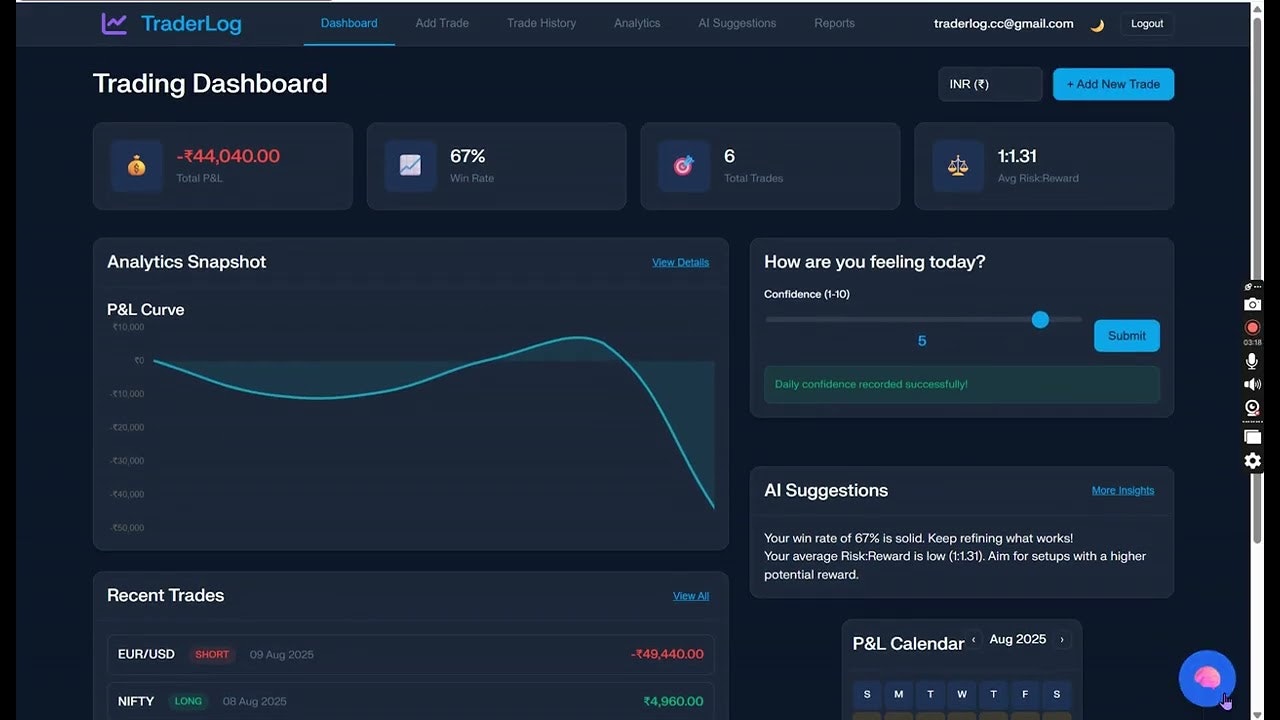Screen dimensions: 1280x720
Task: Click the LONG badge on NIFTY trade
Action: [x=188, y=701]
